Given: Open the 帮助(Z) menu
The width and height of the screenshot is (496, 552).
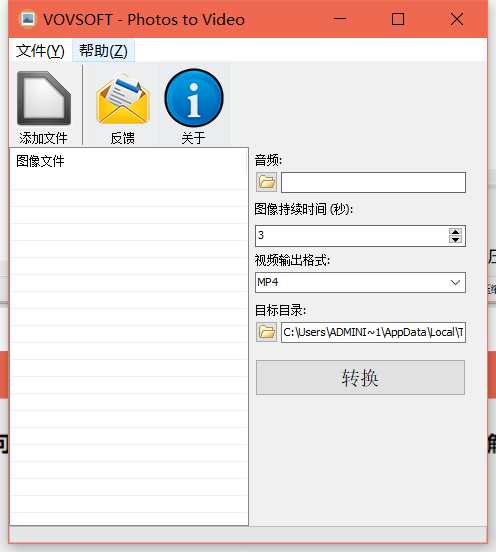Looking at the screenshot, I should (x=103, y=51).
